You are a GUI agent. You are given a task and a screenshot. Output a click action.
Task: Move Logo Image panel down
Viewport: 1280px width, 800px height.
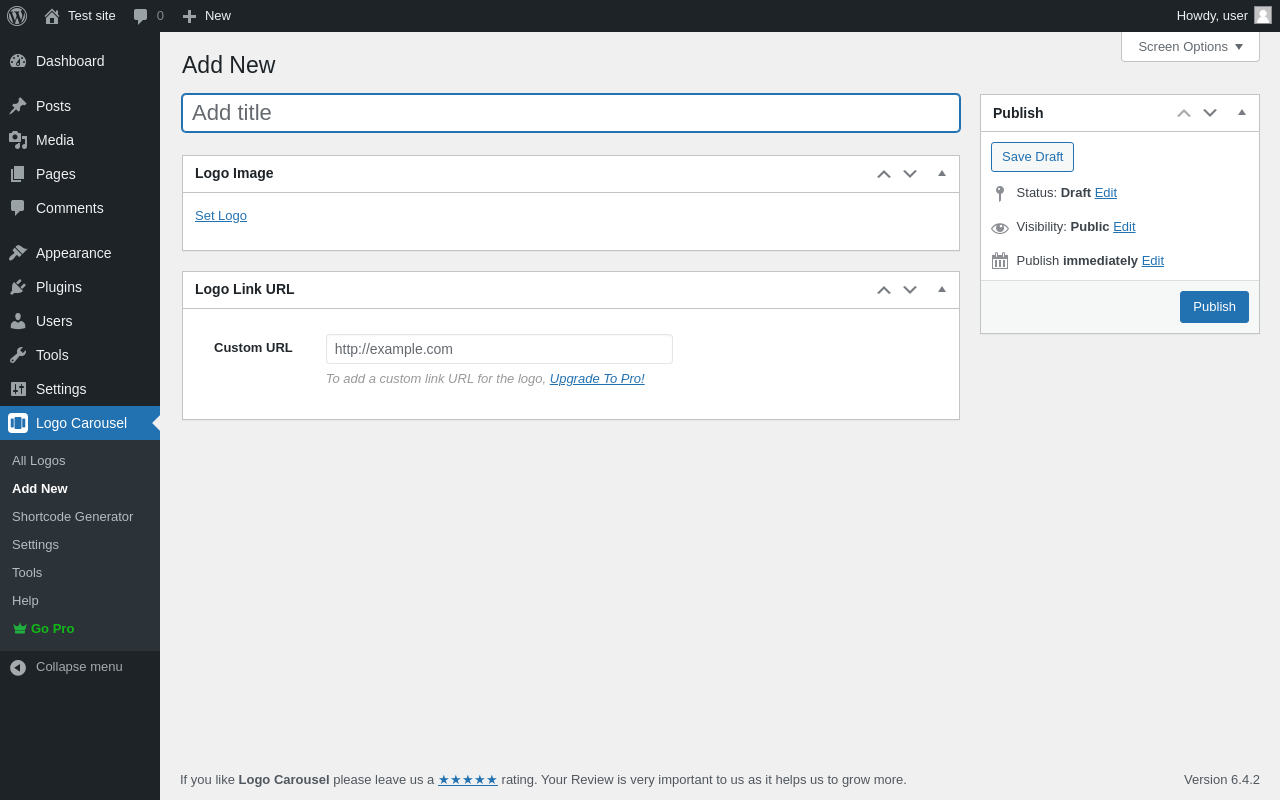(x=910, y=174)
